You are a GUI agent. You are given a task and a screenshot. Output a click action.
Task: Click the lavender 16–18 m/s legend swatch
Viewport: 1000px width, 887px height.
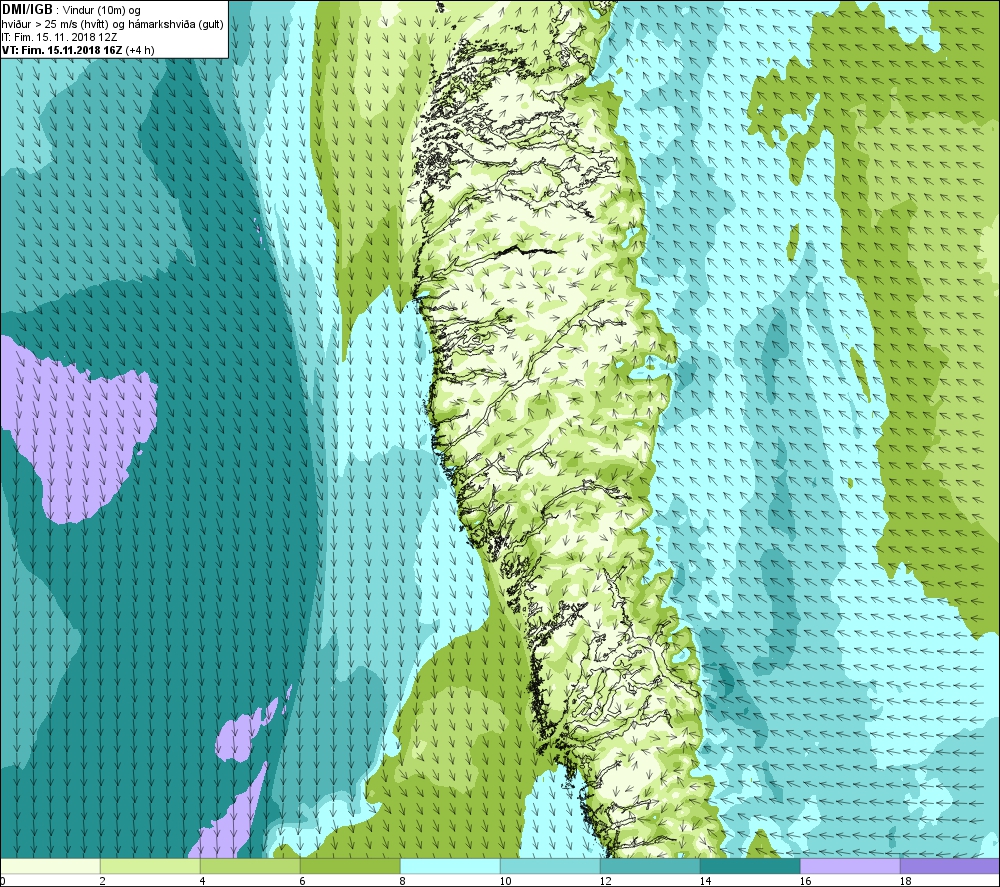(x=850, y=866)
